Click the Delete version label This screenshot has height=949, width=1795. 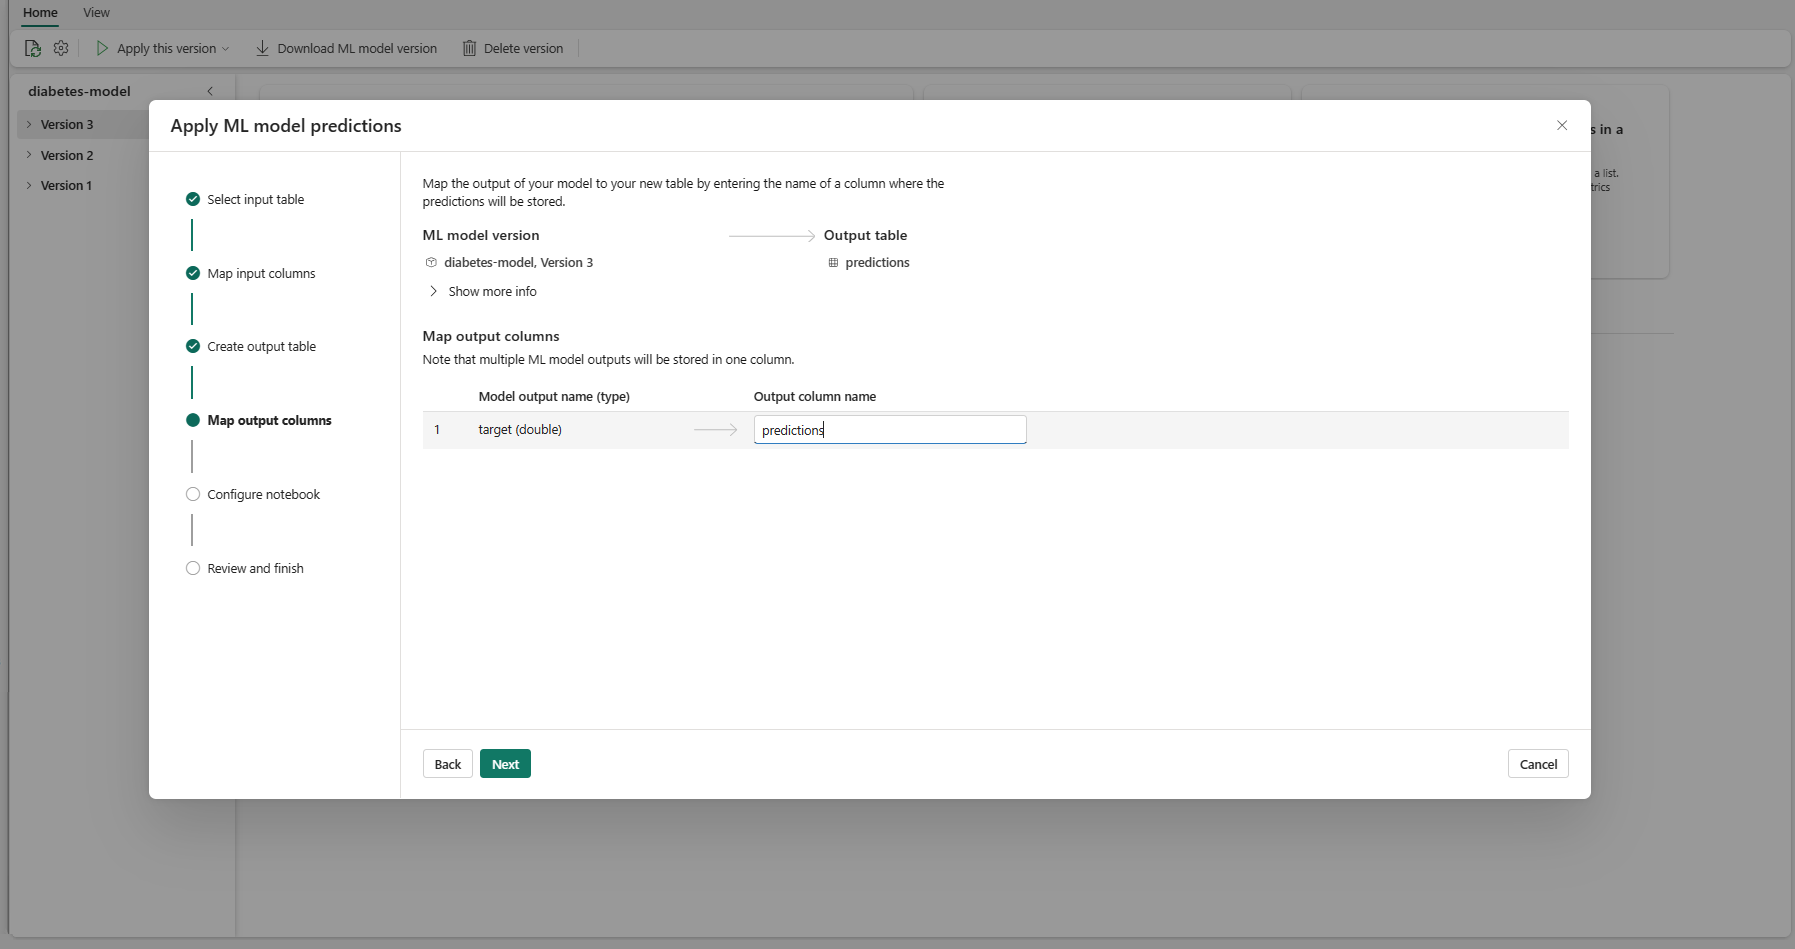(x=523, y=49)
